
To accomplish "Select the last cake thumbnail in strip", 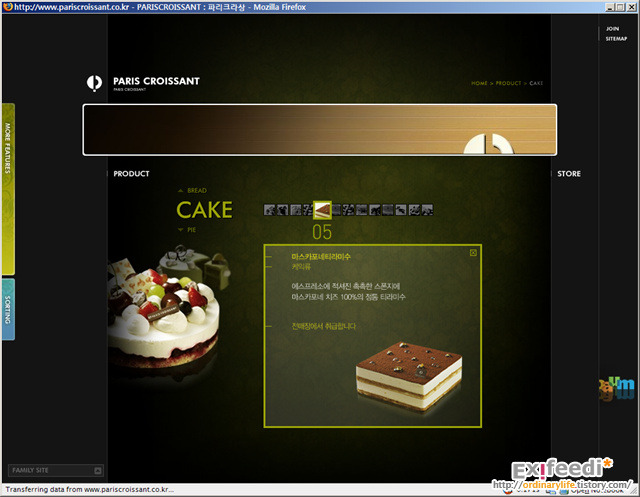I will [x=427, y=210].
